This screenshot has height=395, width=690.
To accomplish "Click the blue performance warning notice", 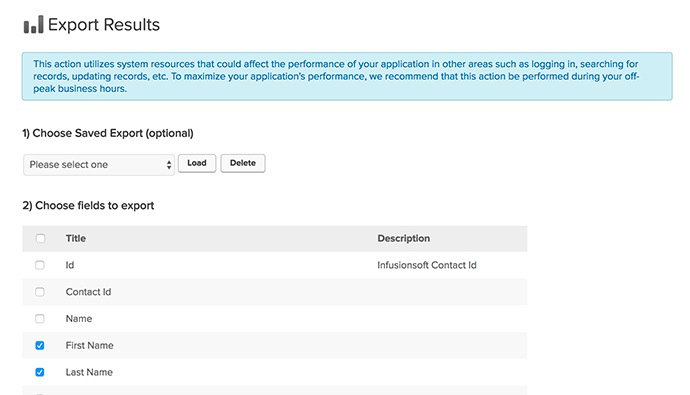I will click(347, 77).
